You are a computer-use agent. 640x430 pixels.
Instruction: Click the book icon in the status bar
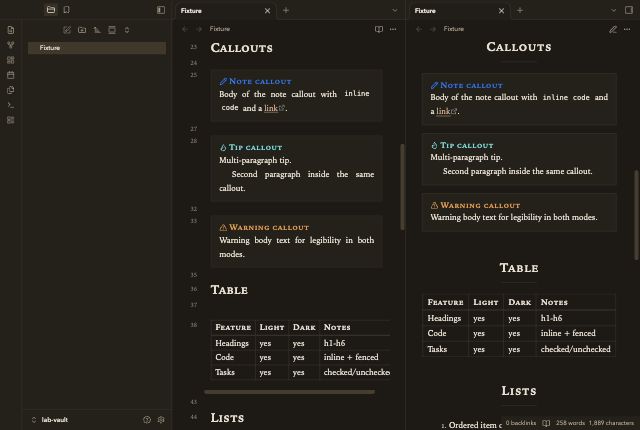pyautogui.click(x=546, y=423)
